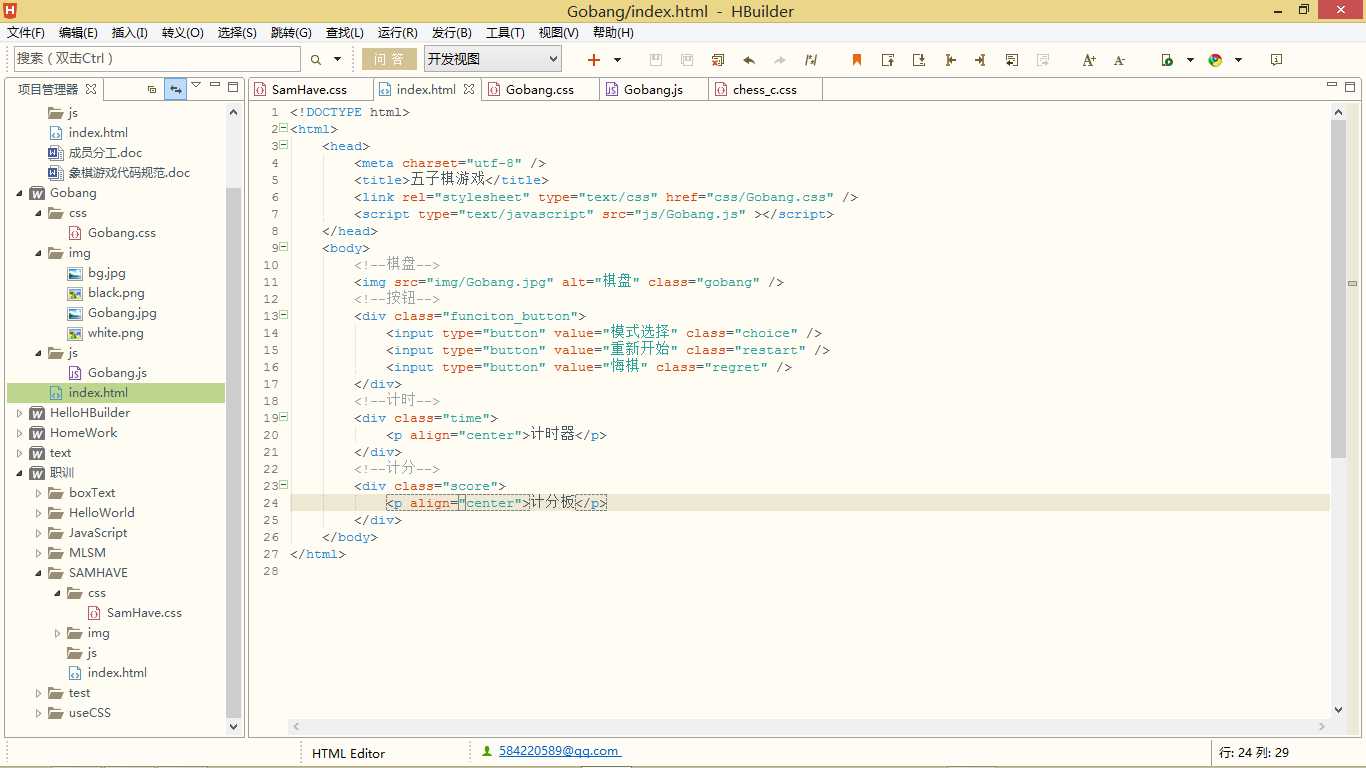The image size is (1366, 768).
Task: Click the info icon at toolbar end
Action: point(1276,60)
